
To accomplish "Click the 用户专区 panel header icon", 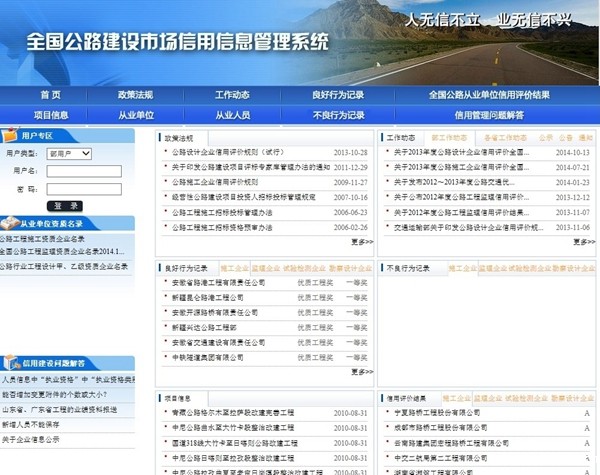I will (x=9, y=135).
